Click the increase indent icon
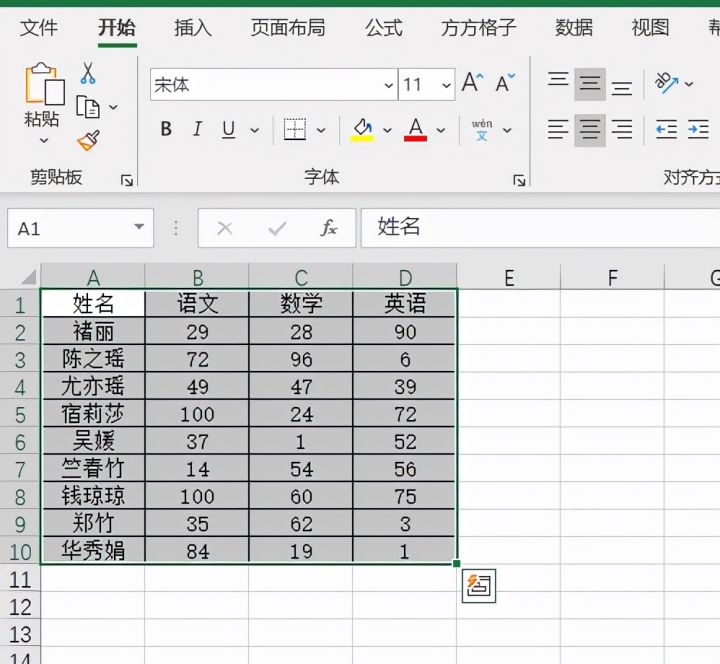Image resolution: width=720 pixels, height=664 pixels. (698, 129)
